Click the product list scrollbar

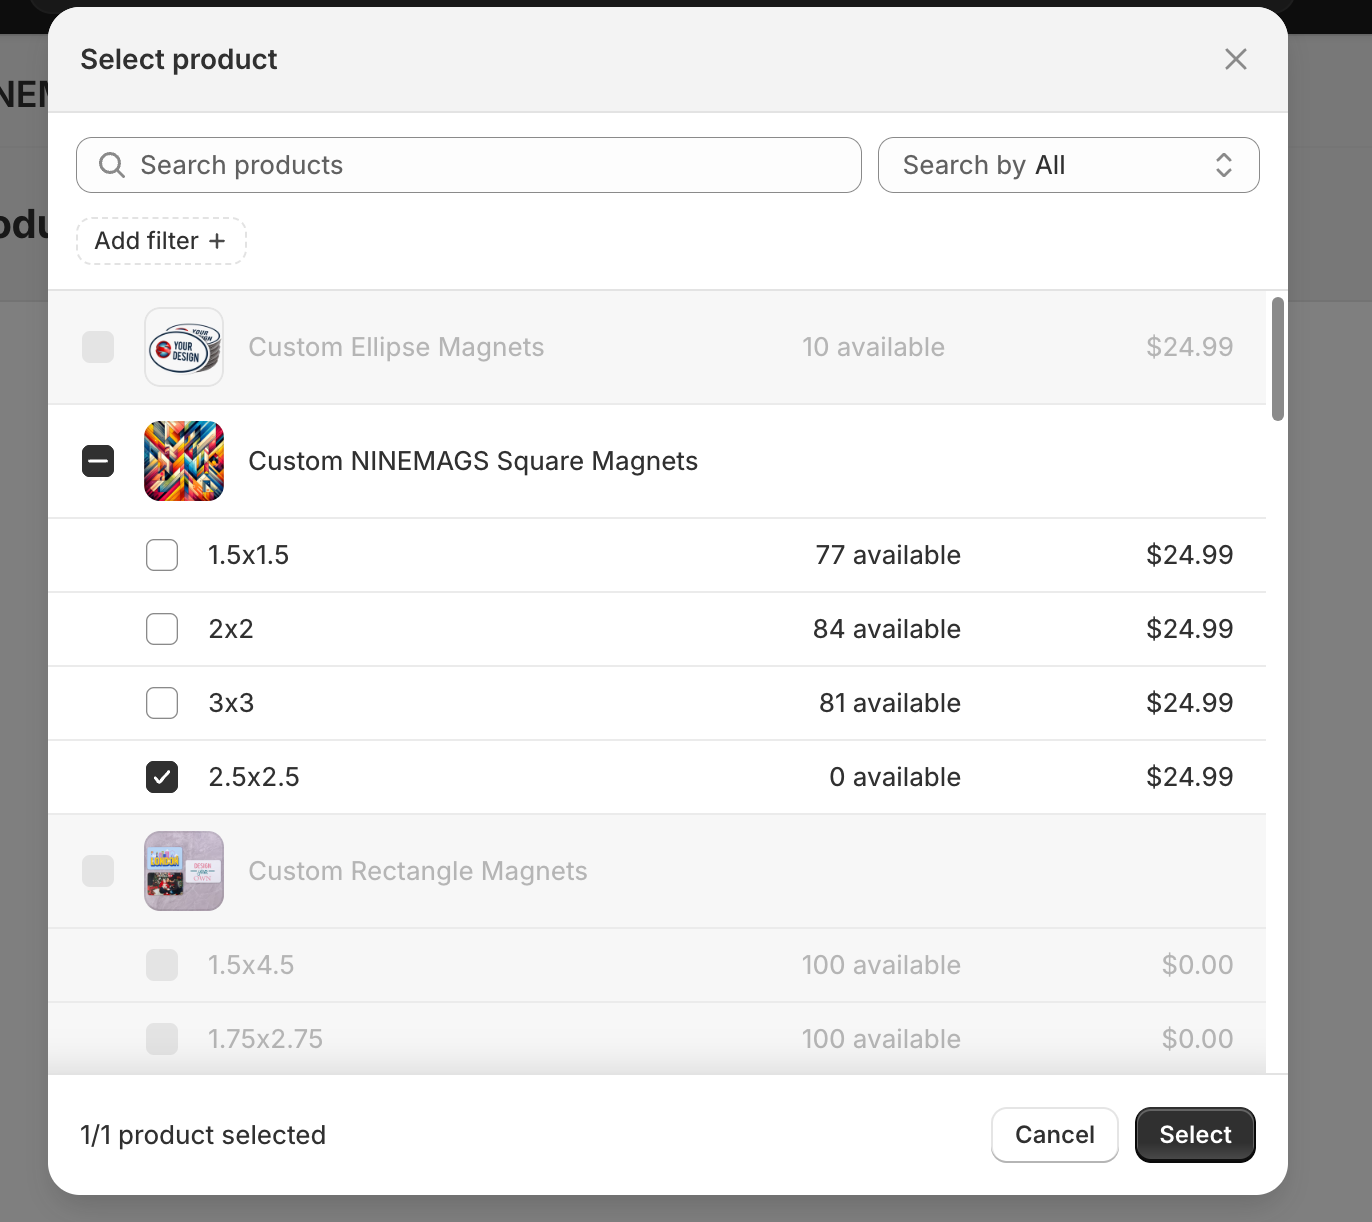(1277, 359)
